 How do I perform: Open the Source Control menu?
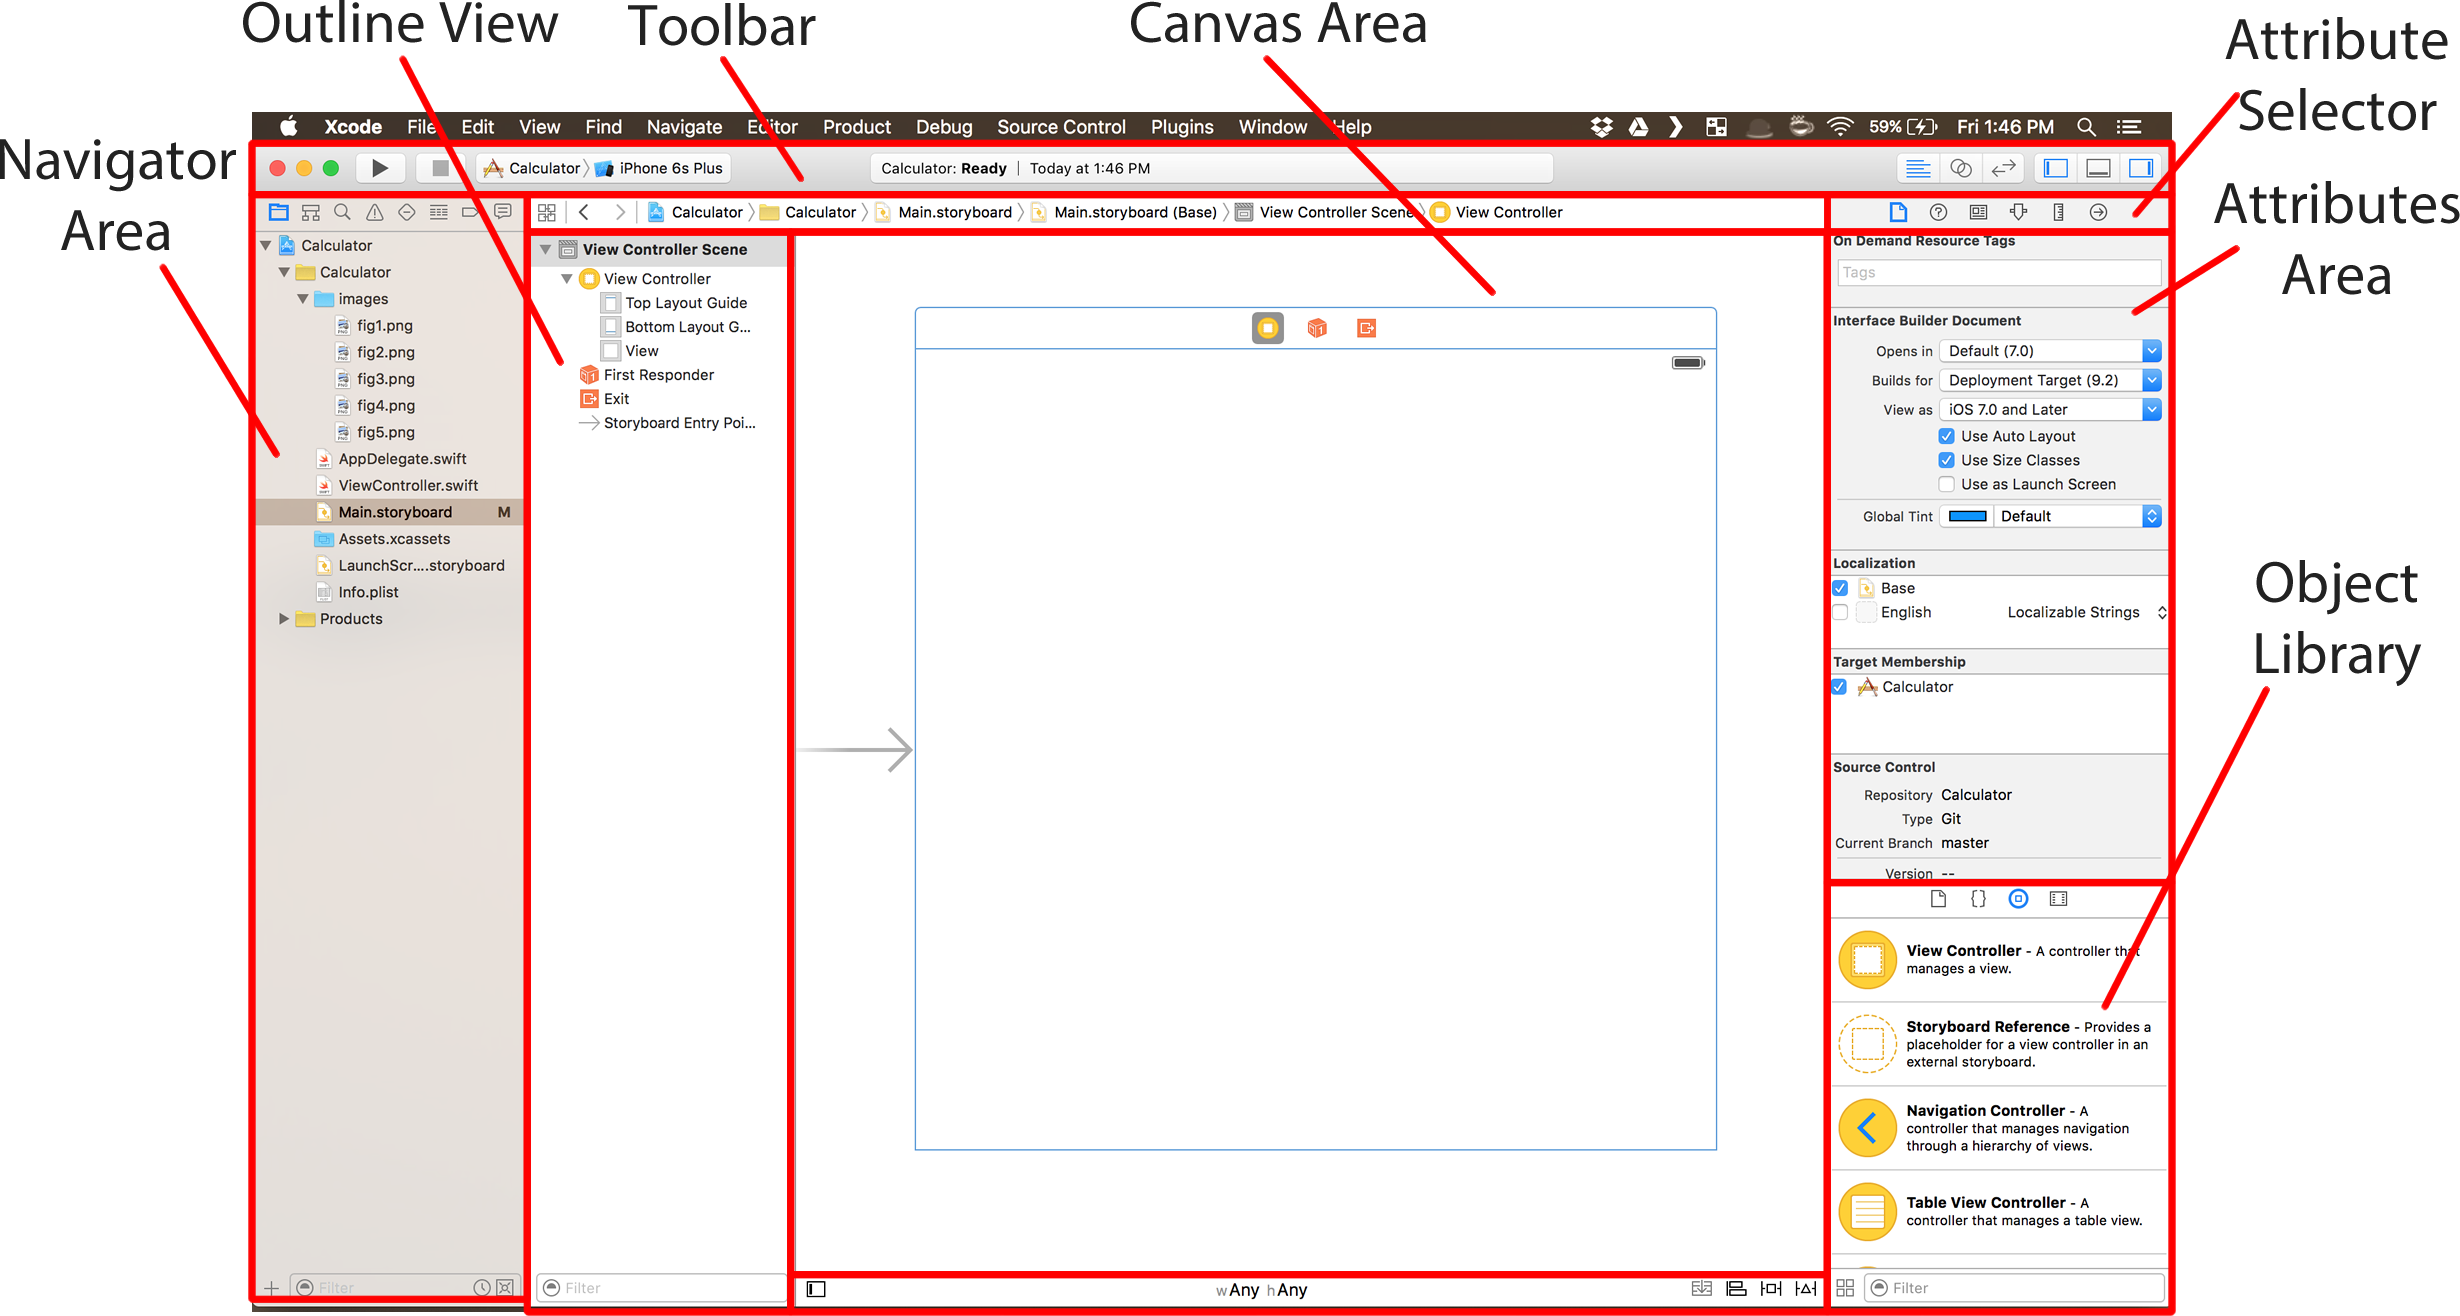(1060, 127)
